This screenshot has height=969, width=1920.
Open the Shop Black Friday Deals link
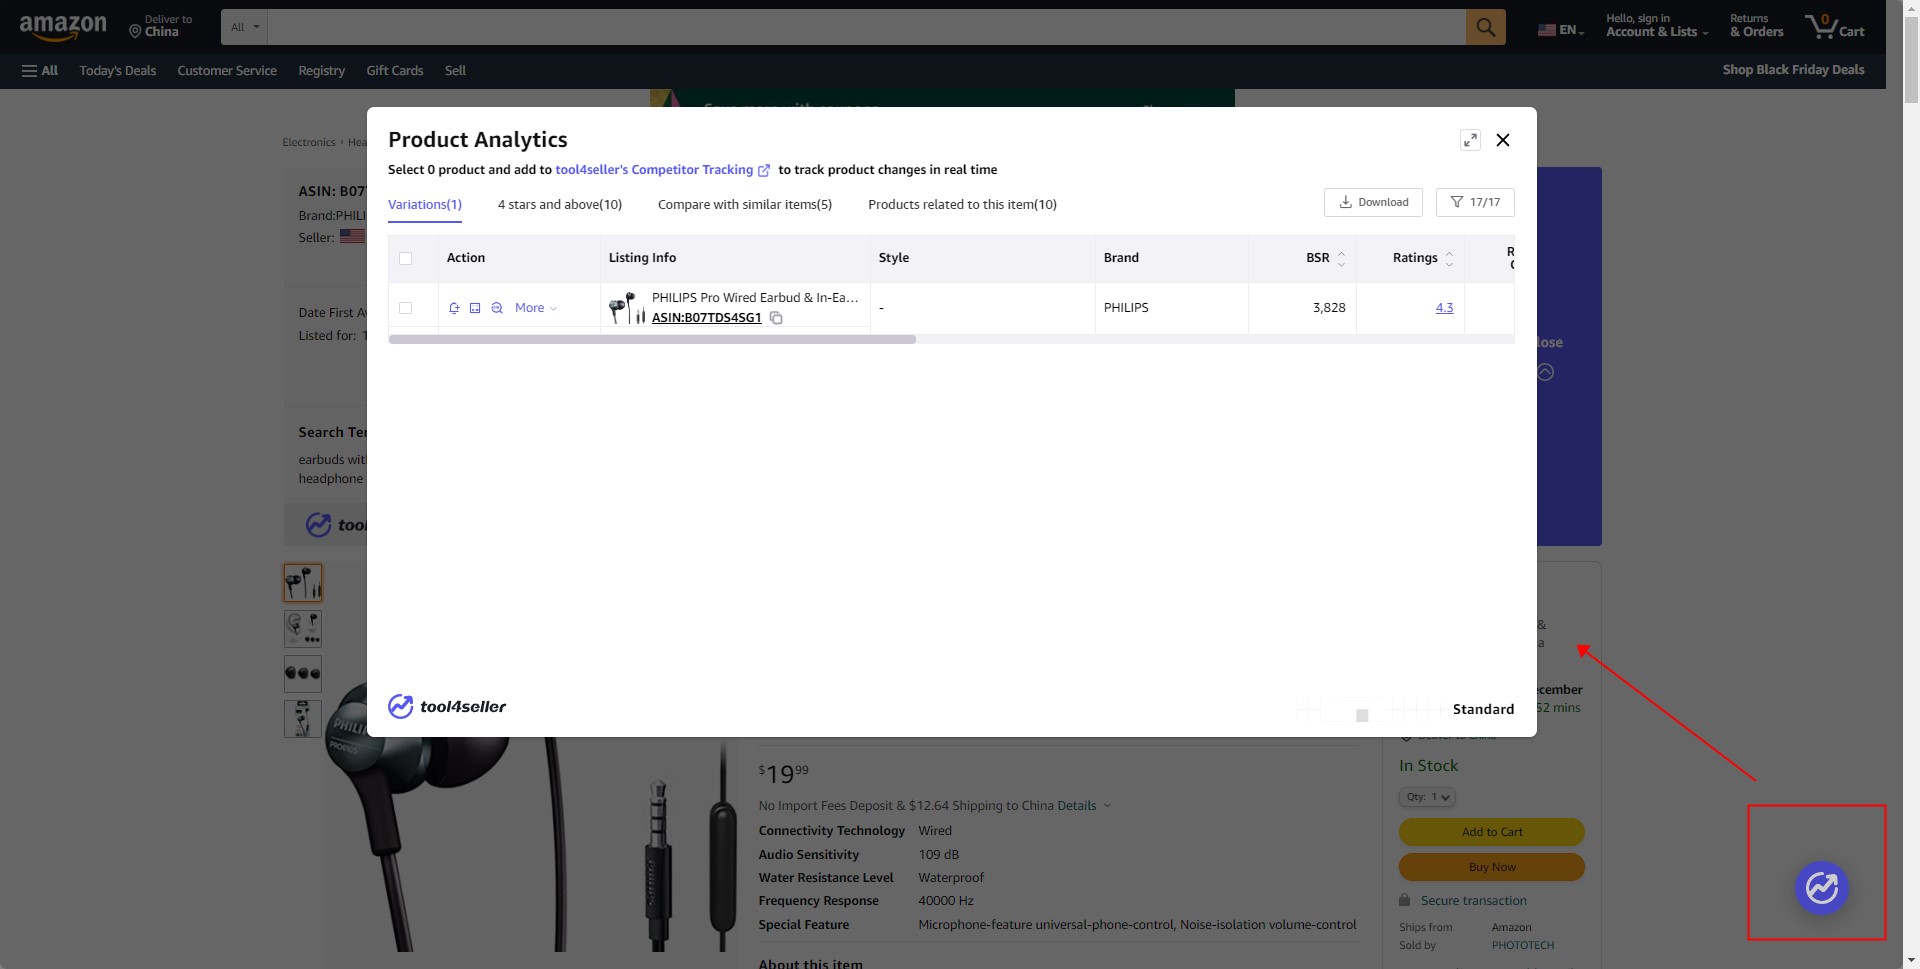[1793, 70]
